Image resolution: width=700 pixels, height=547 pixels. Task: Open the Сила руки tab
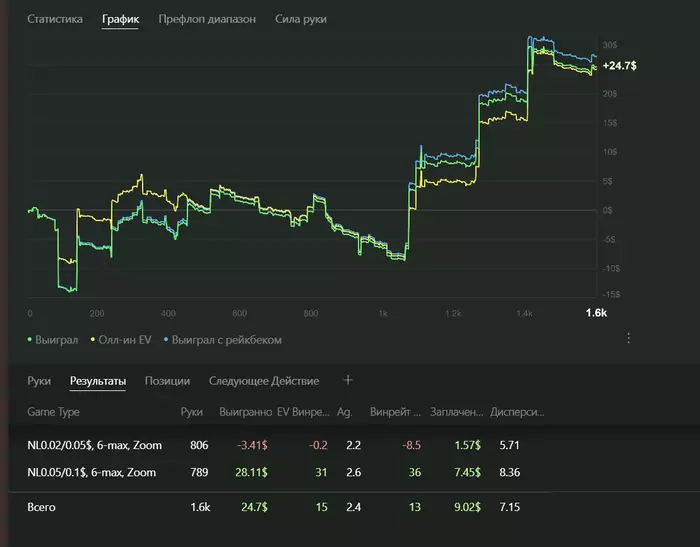[301, 19]
